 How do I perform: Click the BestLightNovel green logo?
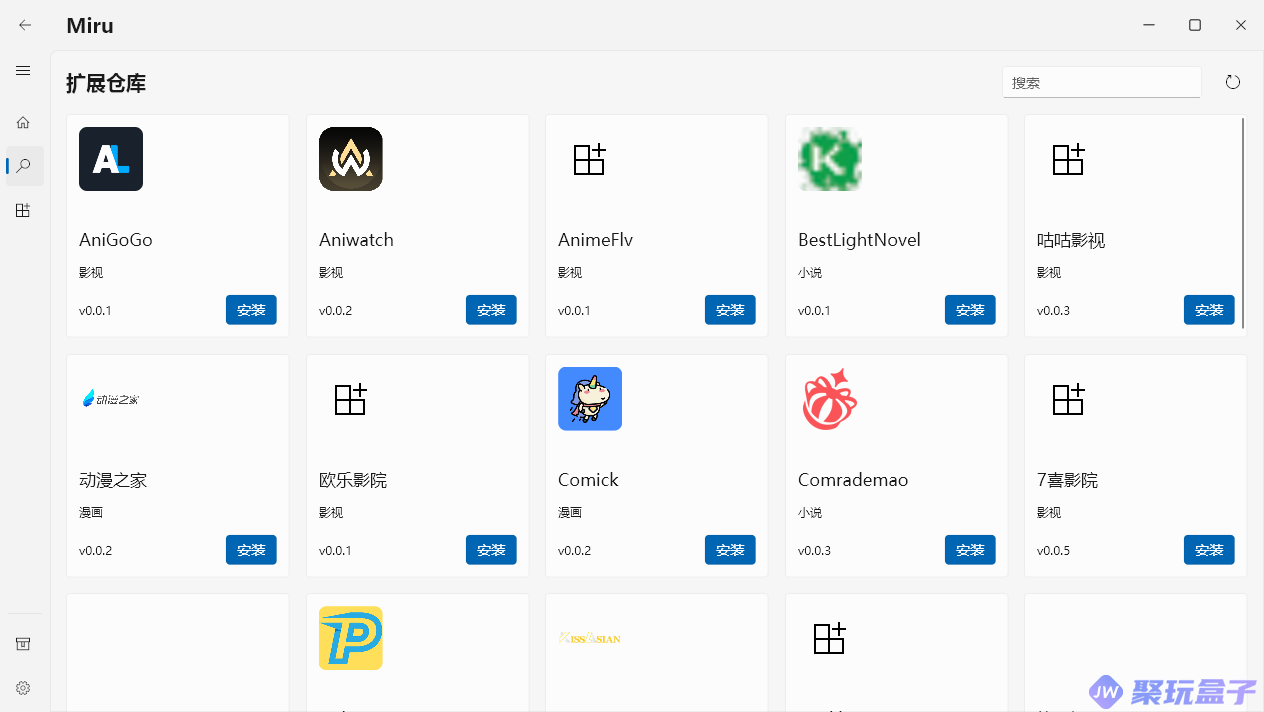830,159
